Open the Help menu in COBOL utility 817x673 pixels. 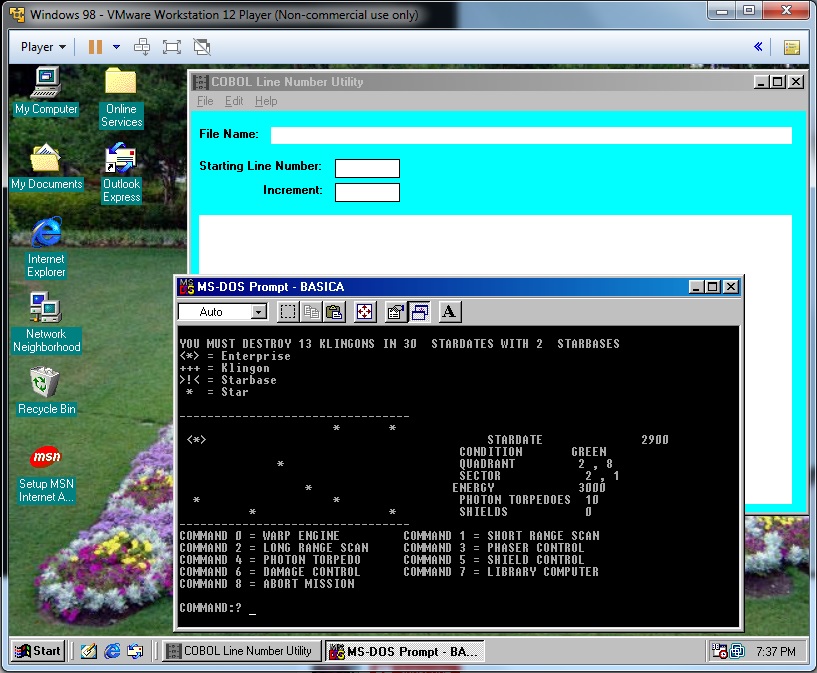tap(266, 101)
